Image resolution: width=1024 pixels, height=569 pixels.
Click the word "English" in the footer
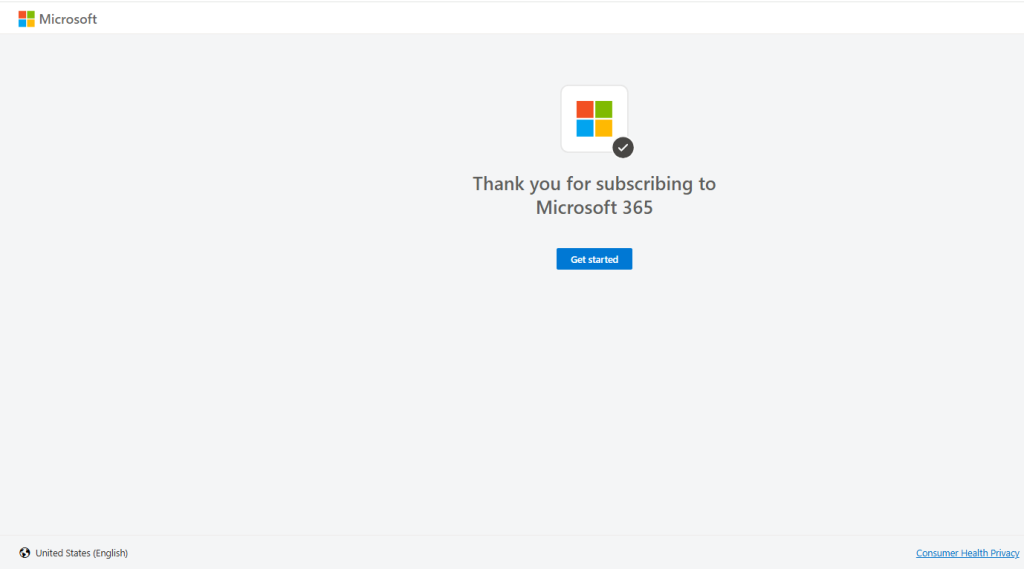coord(110,553)
